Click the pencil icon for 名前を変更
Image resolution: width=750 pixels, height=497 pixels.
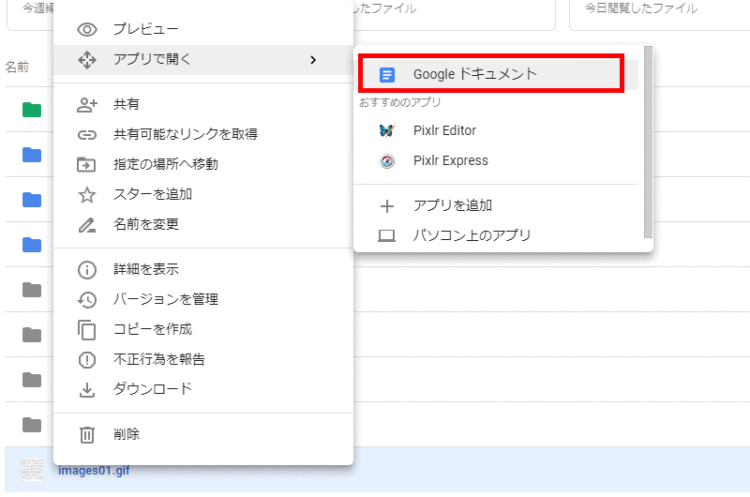tap(87, 224)
